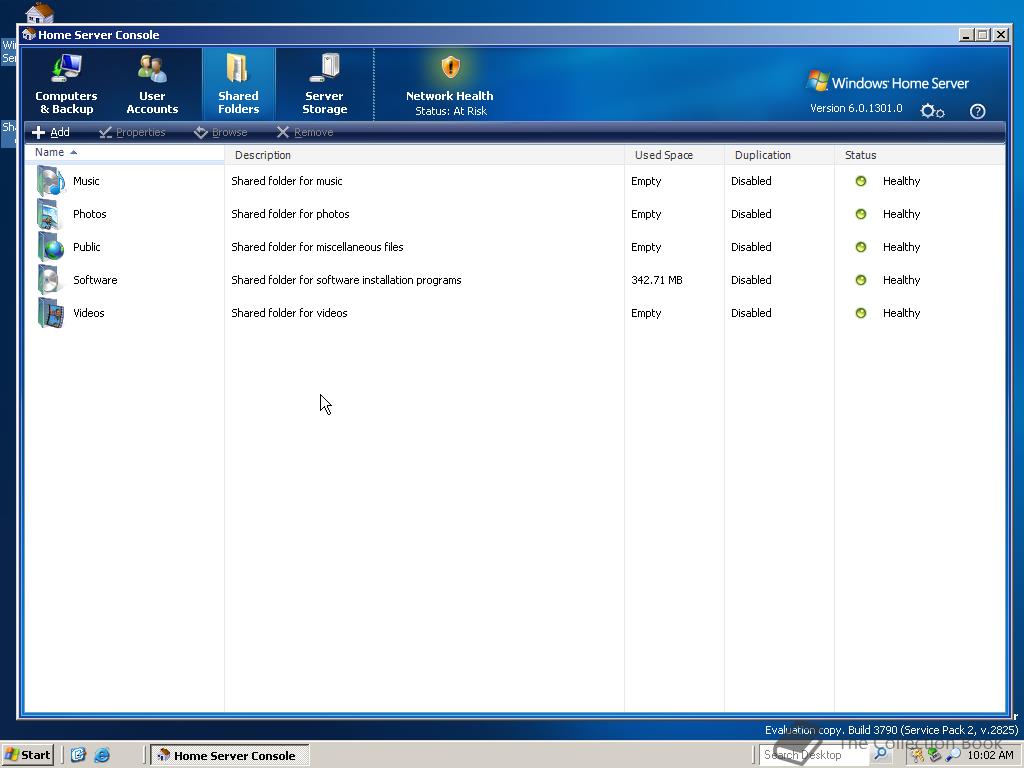Click Home Server Console taskbar button
Viewport: 1024px width, 768px height.
[x=231, y=756]
